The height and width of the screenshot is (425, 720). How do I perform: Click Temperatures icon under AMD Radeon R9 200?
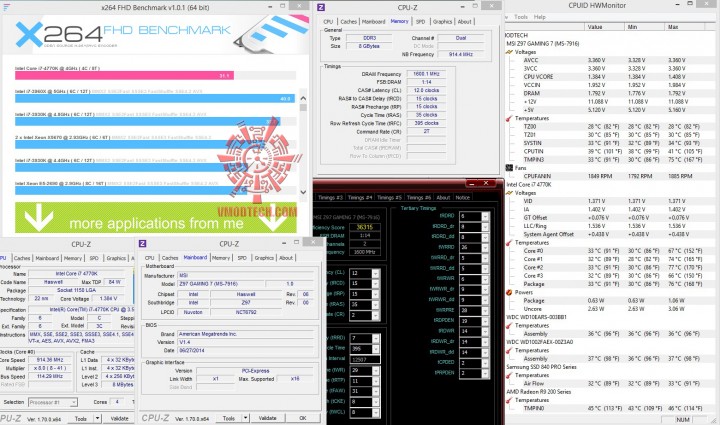pos(509,400)
